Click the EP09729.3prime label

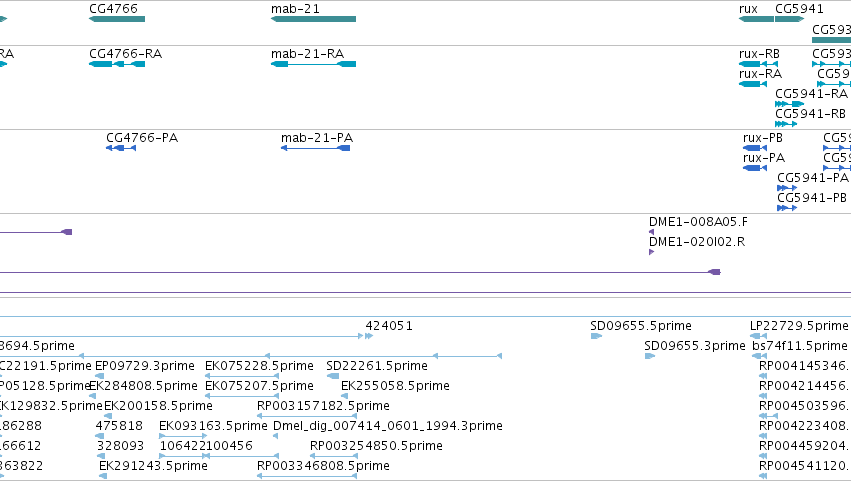[x=145, y=366]
